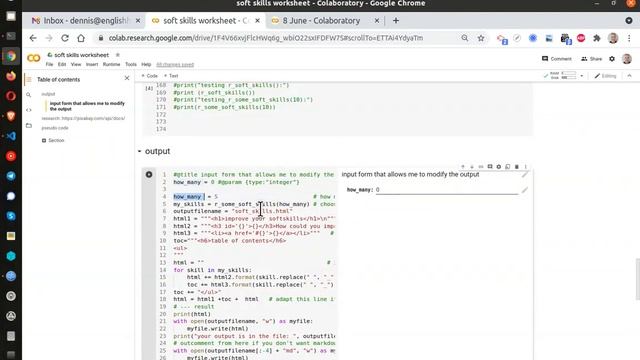Close the Table of contents panel
Screen dimensions: 640x360
(127, 78)
